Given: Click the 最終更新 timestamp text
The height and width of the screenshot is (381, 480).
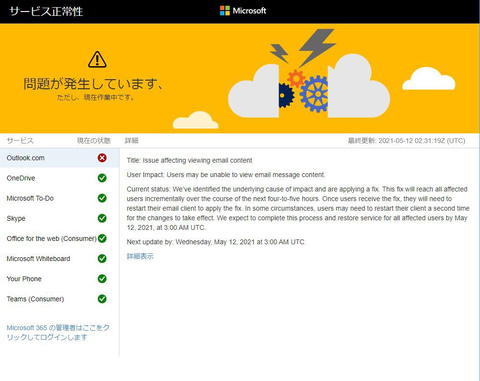Looking at the screenshot, I should 407,141.
